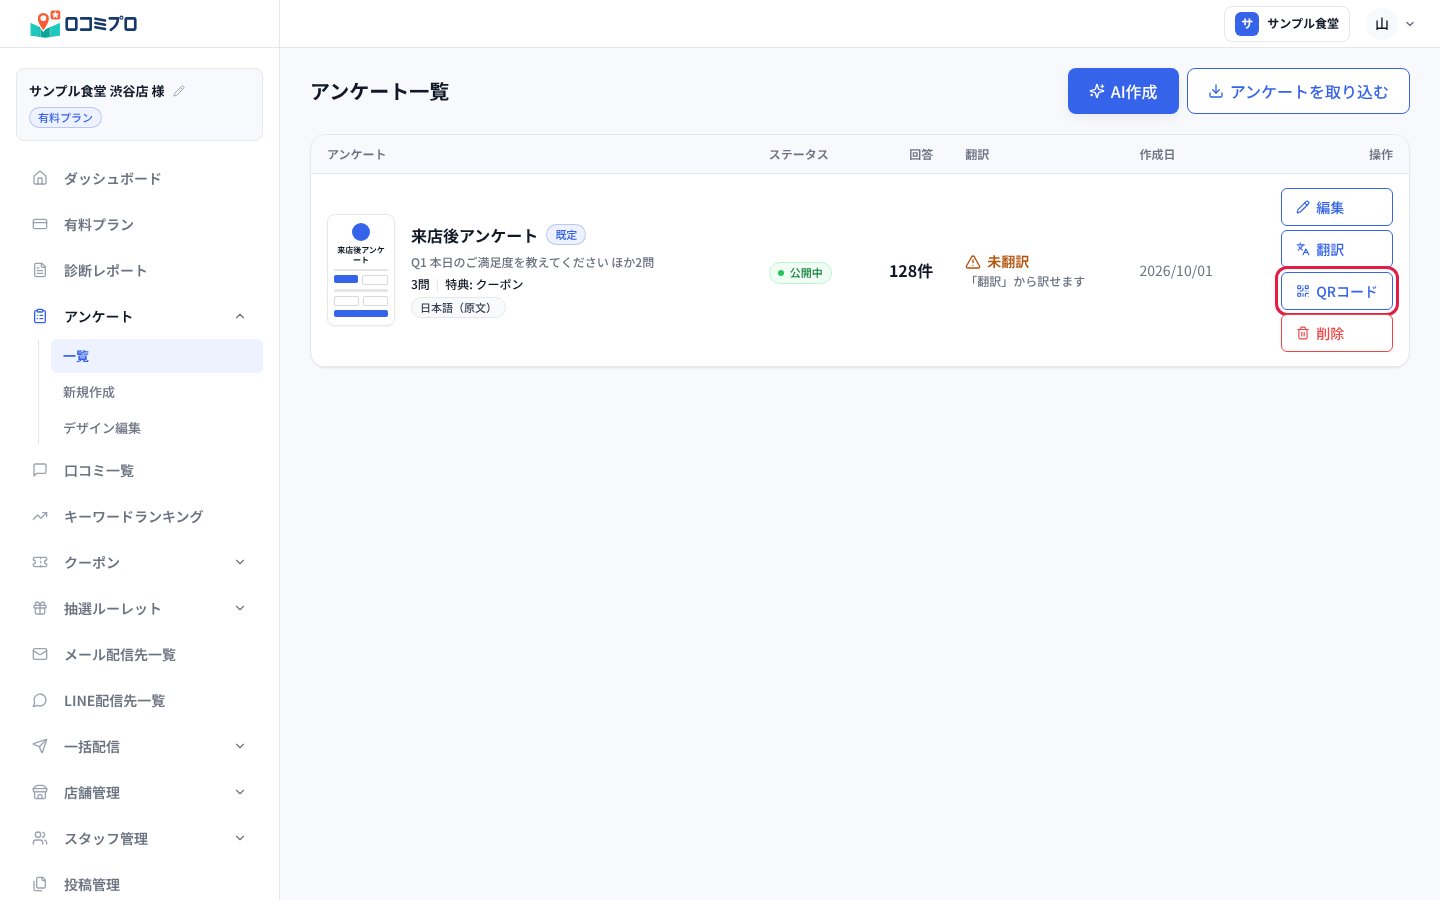This screenshot has width=1440, height=900.
Task: Click the 一括配信 paper plane icon
Action: pos(40,746)
